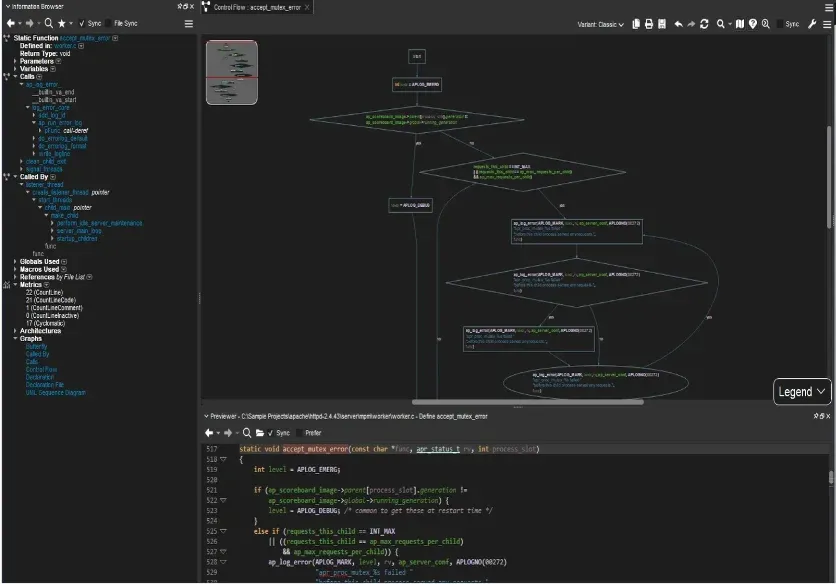Image resolution: width=836 pixels, height=584 pixels.
Task: Click the graph overview minimap thumbnail
Action: 232,73
